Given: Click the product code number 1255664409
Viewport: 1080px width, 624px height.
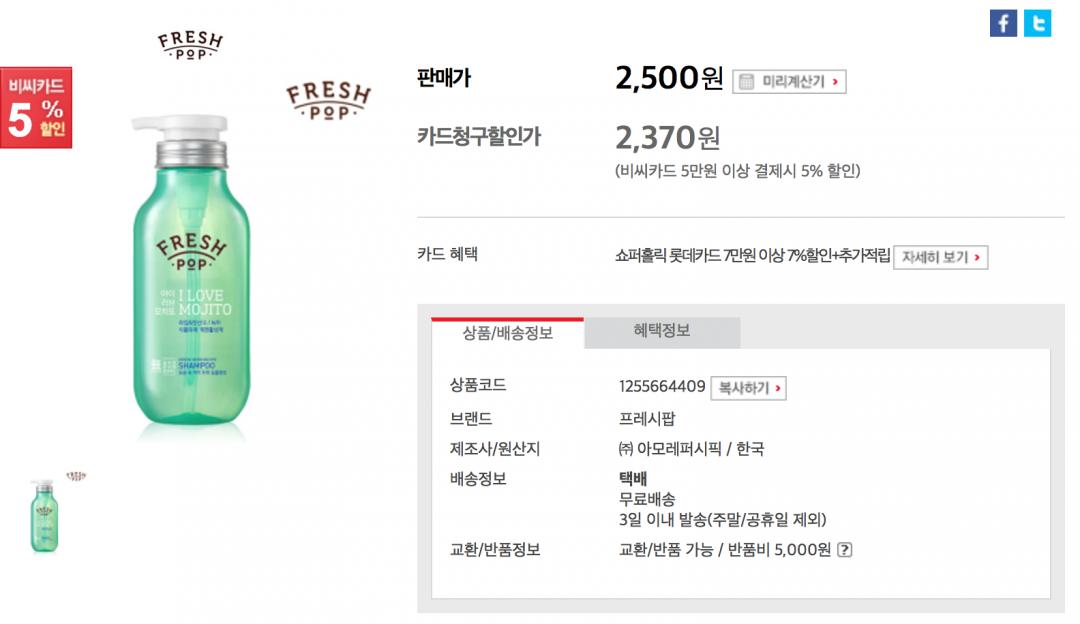Looking at the screenshot, I should [x=662, y=386].
